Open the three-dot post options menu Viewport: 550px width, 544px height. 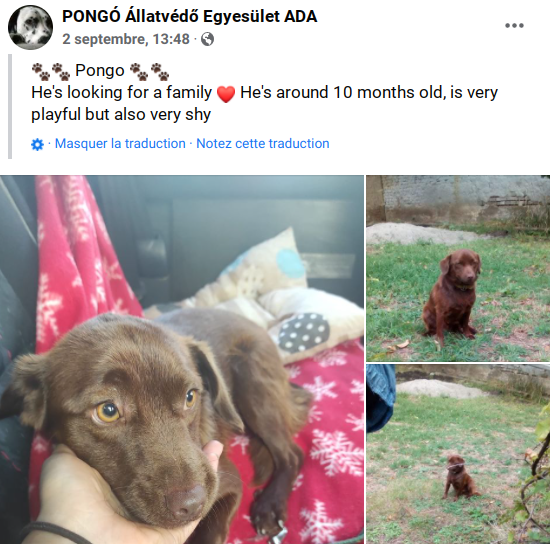click(x=514, y=25)
